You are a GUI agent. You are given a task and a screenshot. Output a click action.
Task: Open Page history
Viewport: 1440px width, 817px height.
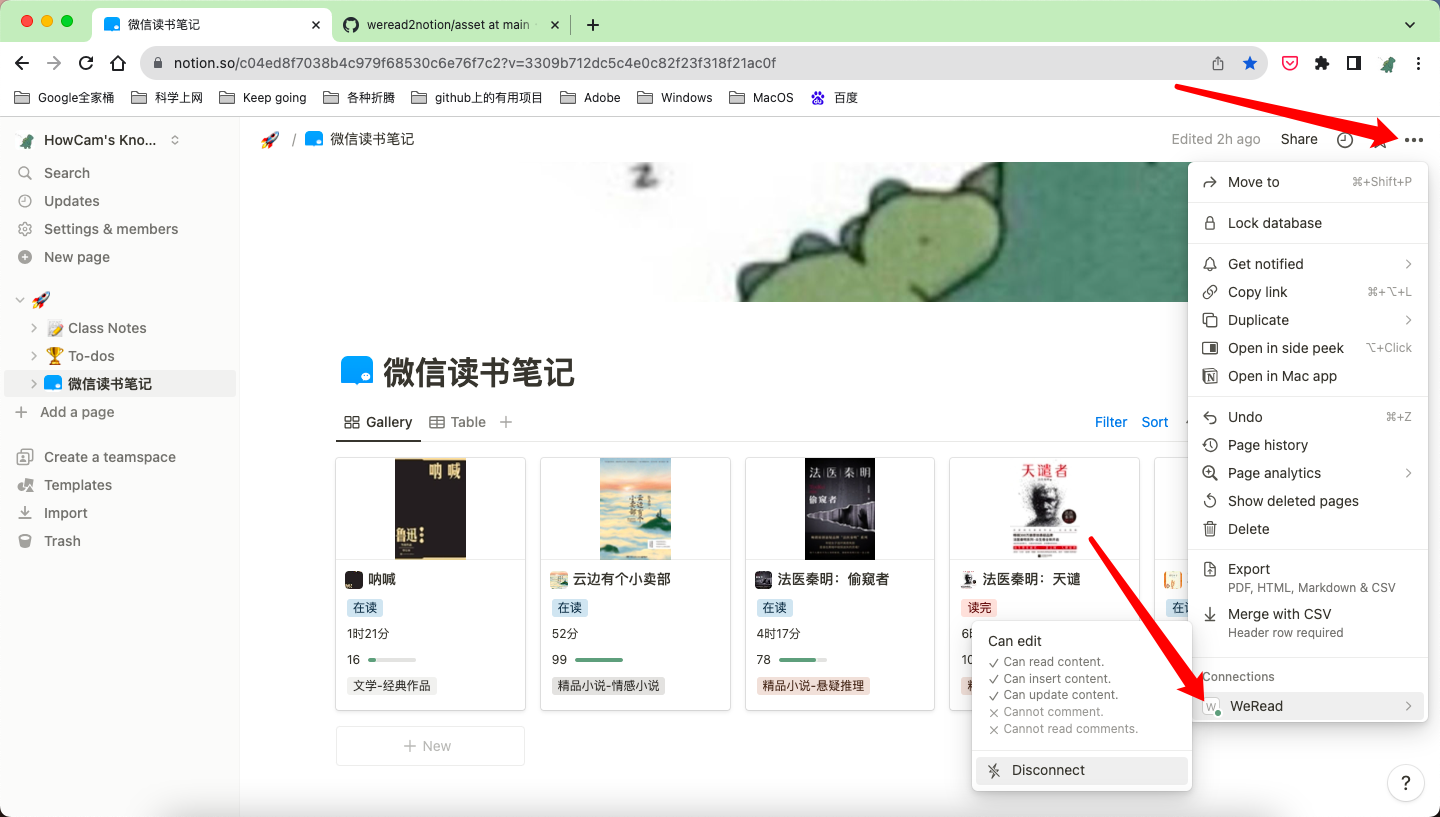(1307, 445)
